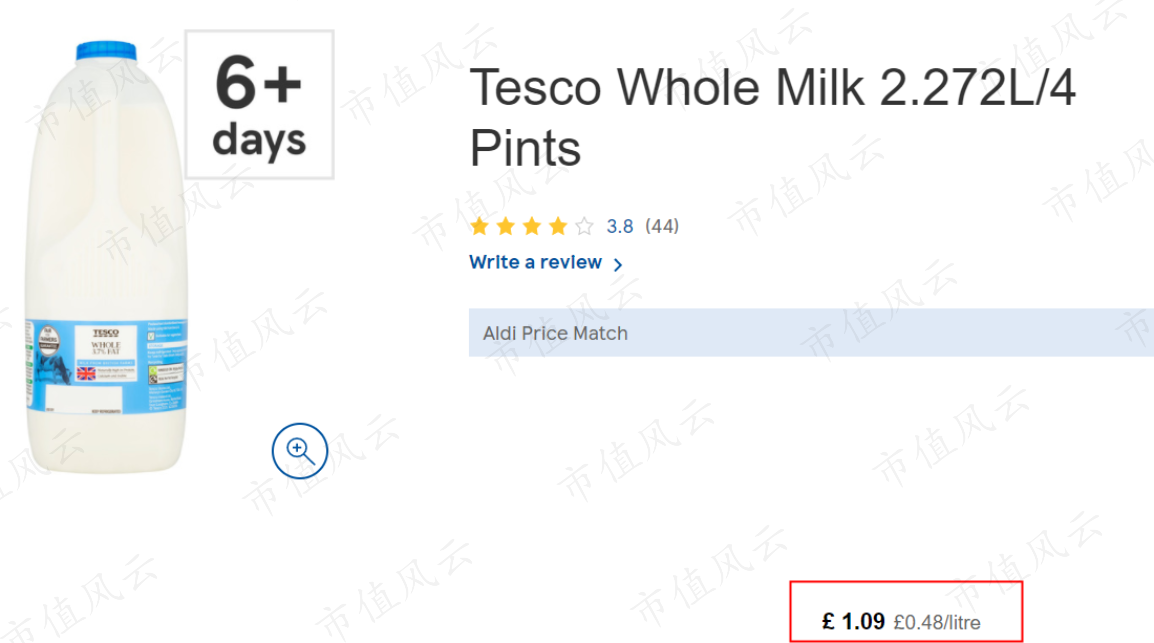Select the third gold rating star
Viewport: 1154px width, 643px height.
532,226
